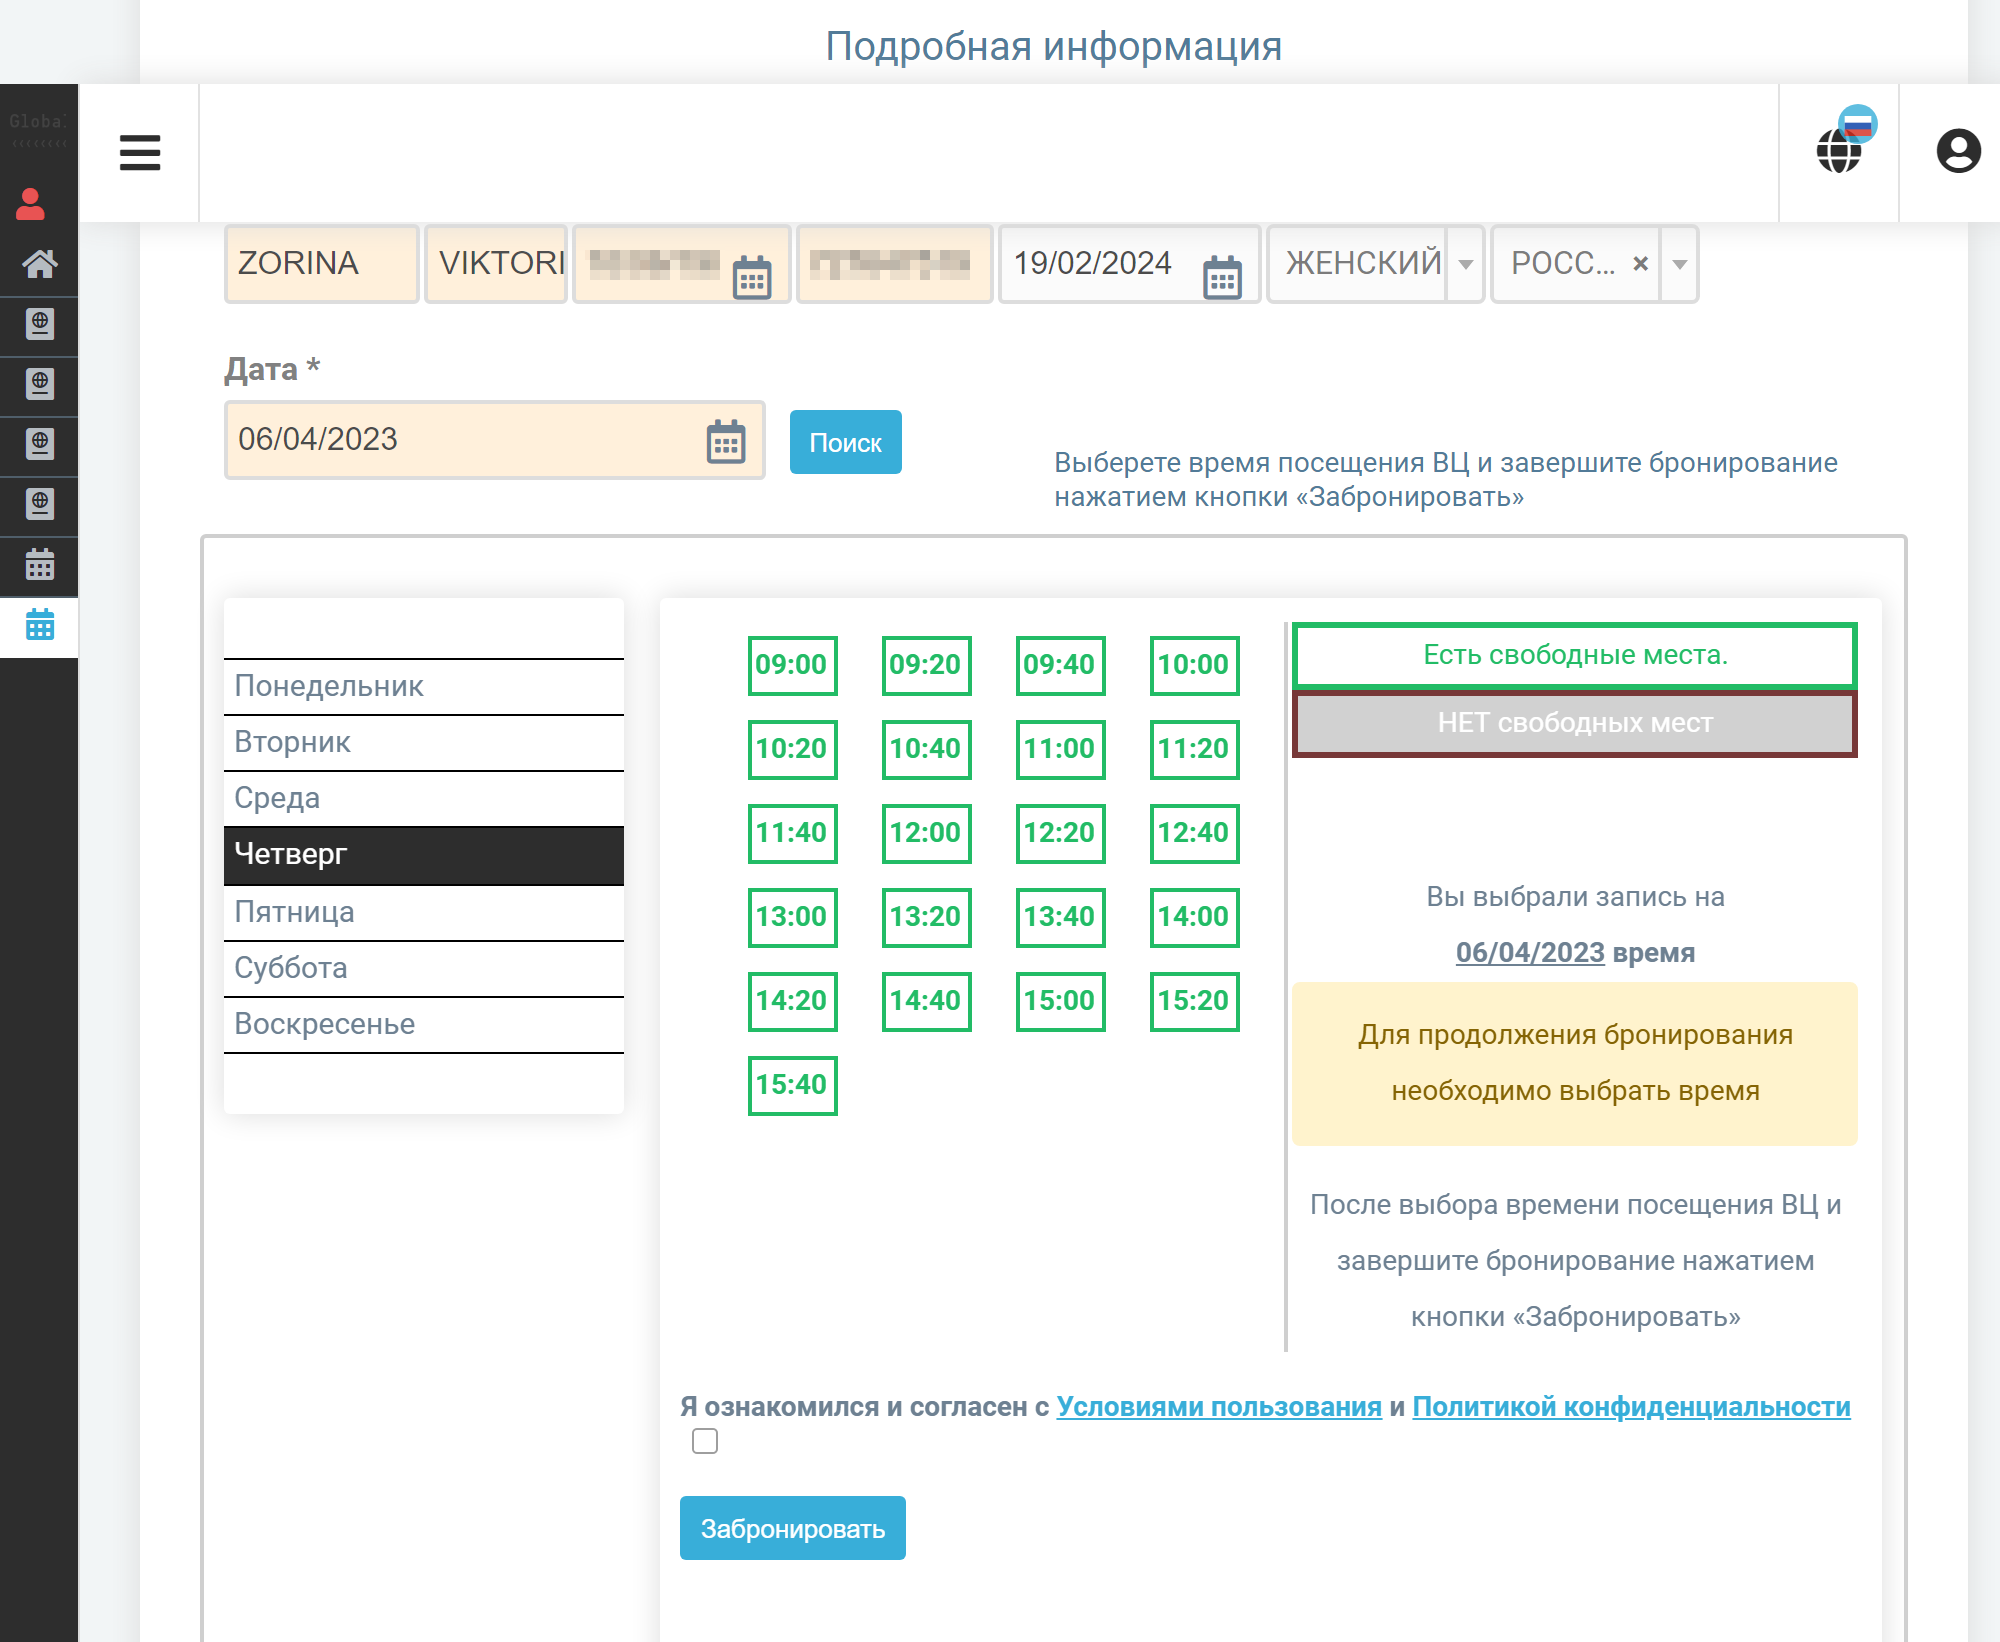Open the active blue calendar icon in sidebar

pyautogui.click(x=40, y=625)
